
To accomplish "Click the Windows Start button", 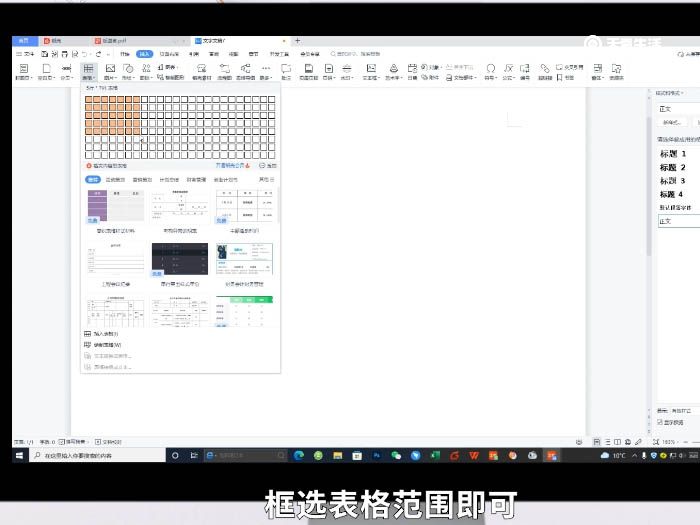I will (x=20, y=455).
